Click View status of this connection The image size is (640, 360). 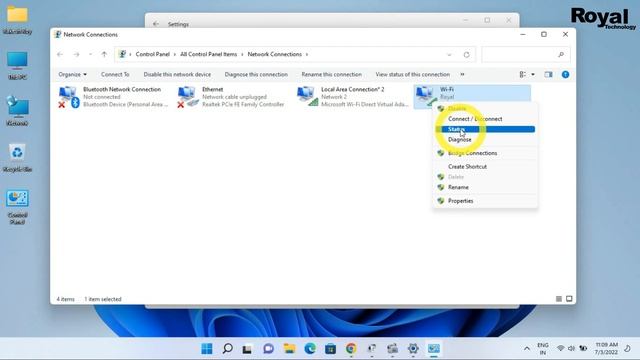[x=412, y=74]
